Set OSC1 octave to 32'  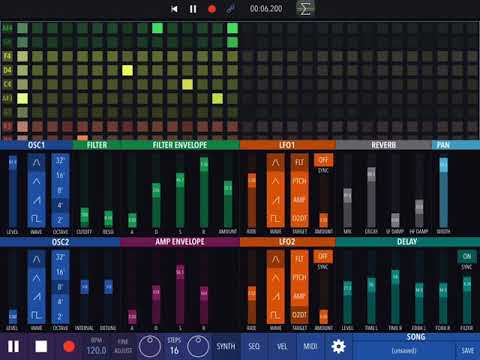click(x=60, y=161)
